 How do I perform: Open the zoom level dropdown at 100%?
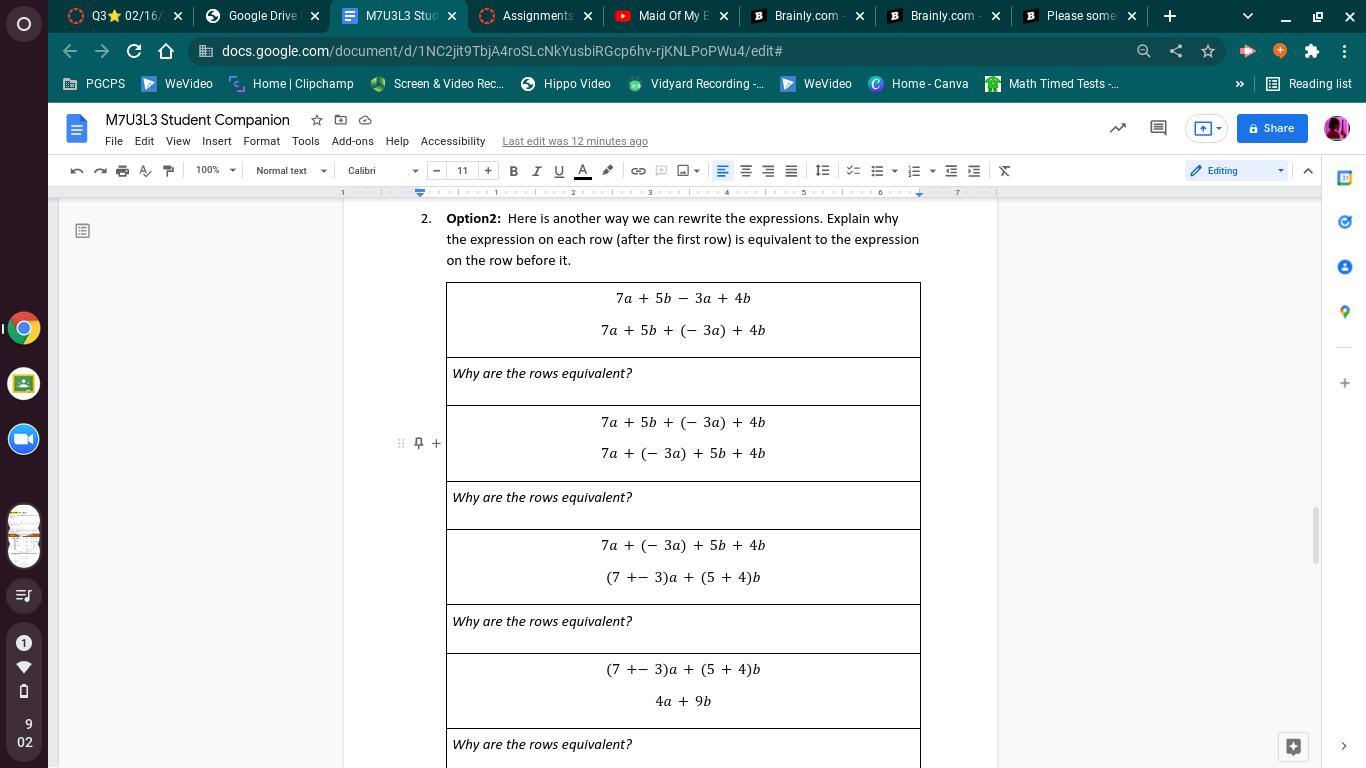pos(216,171)
